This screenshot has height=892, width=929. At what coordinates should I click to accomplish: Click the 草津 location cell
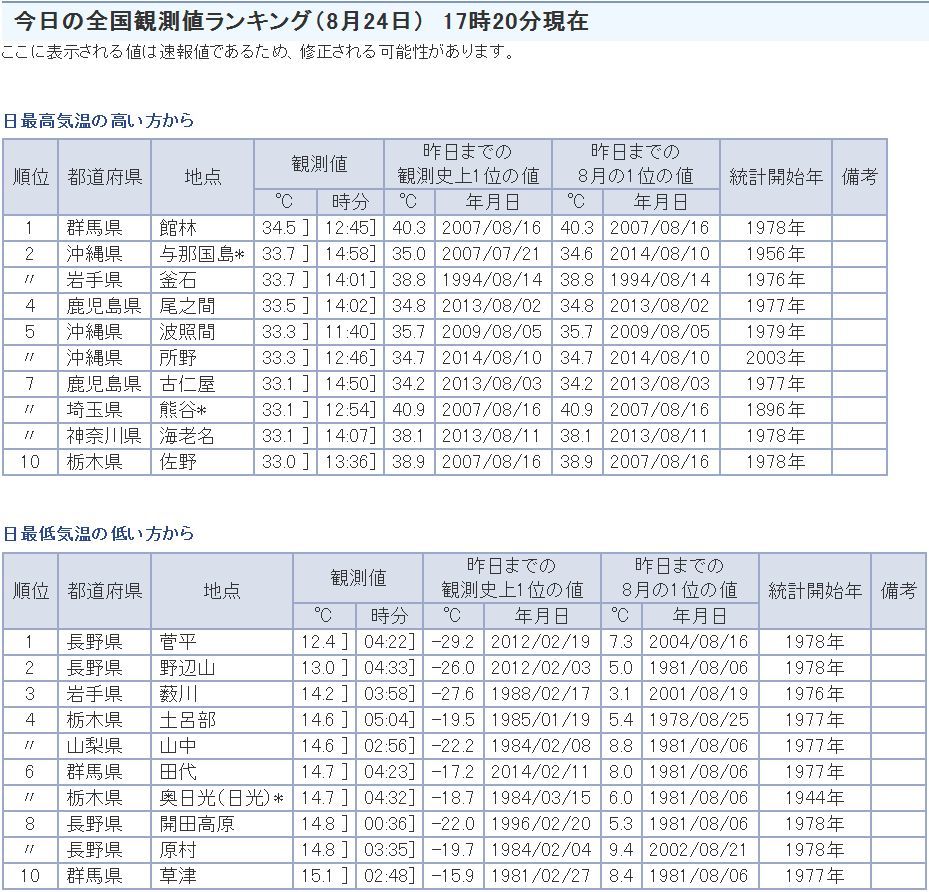178,876
